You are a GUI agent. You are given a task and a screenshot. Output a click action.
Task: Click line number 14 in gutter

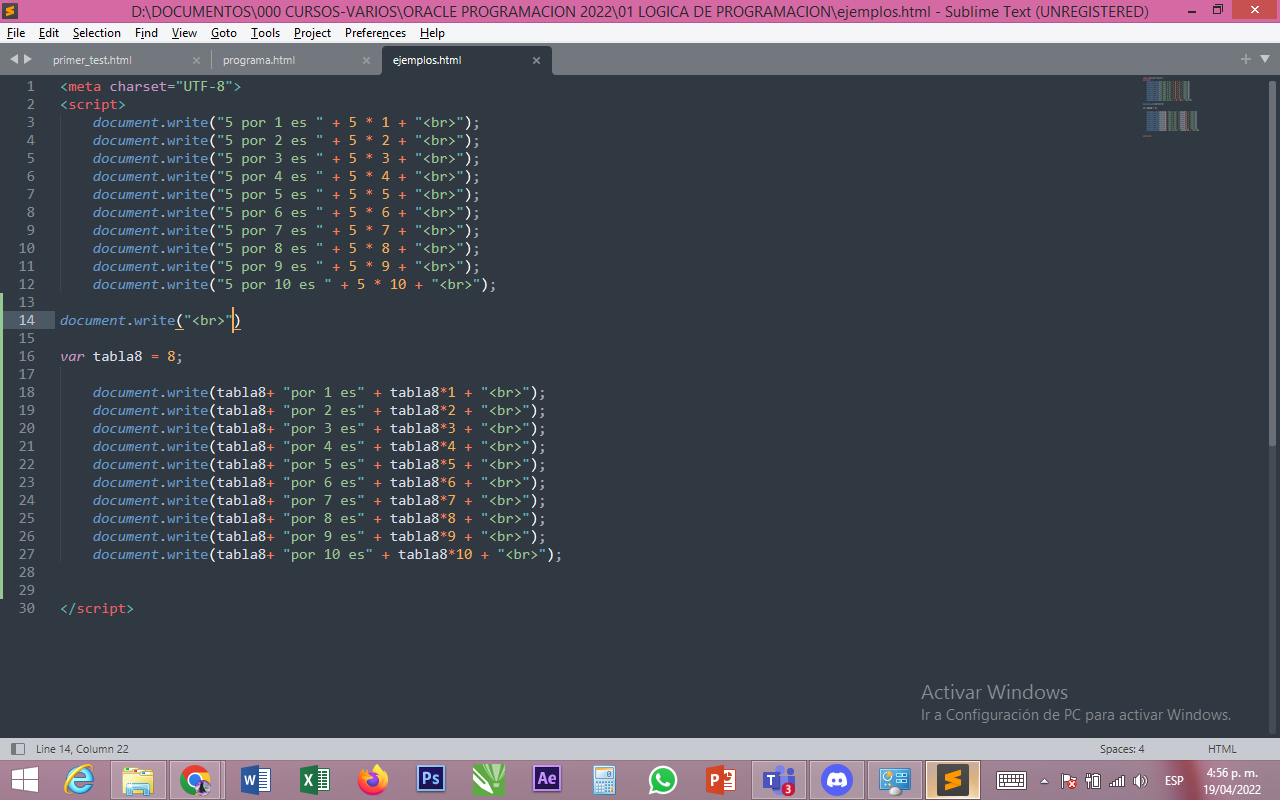pos(26,320)
